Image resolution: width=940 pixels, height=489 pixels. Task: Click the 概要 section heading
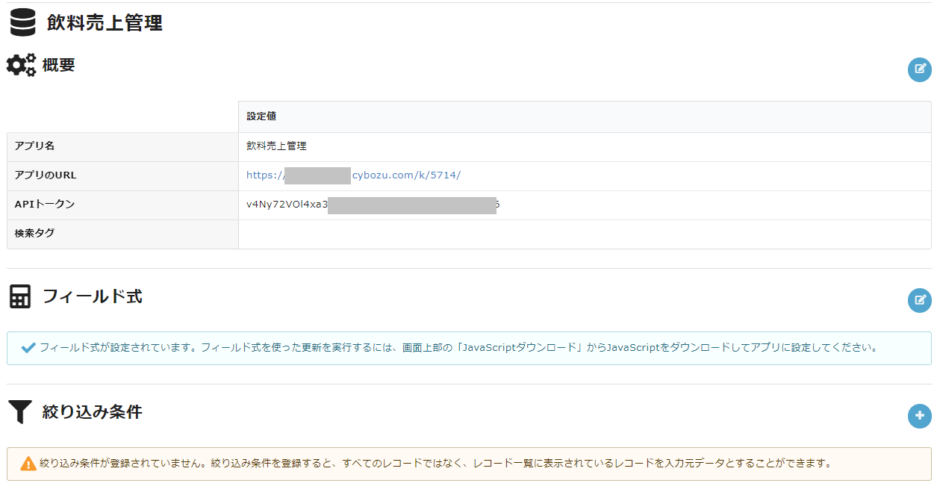tap(58, 66)
